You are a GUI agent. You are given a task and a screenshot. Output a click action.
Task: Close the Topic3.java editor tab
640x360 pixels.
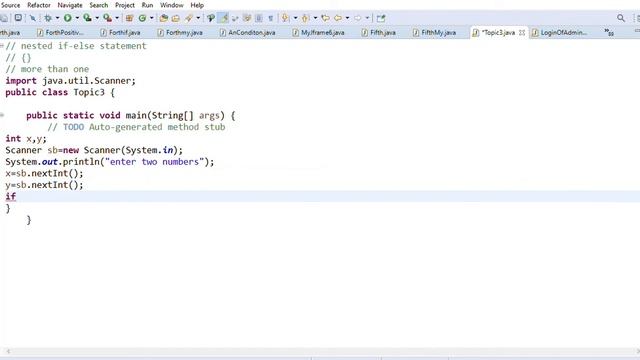coord(522,32)
